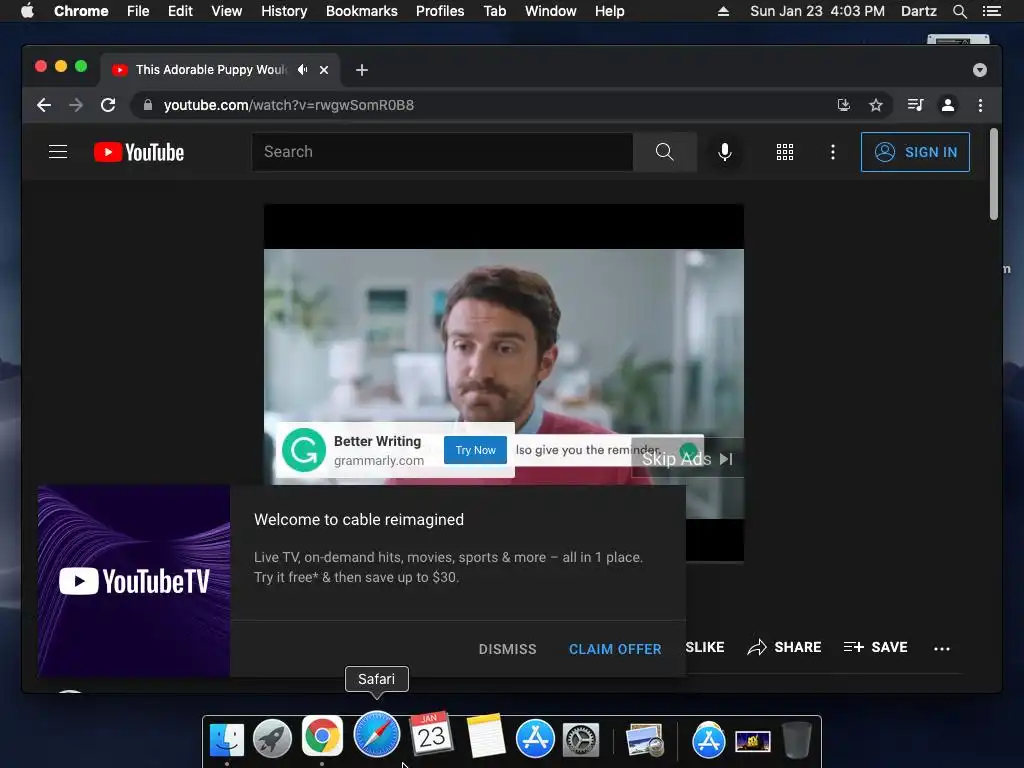
Task: Open the Notification Center list icon
Action: 992,11
